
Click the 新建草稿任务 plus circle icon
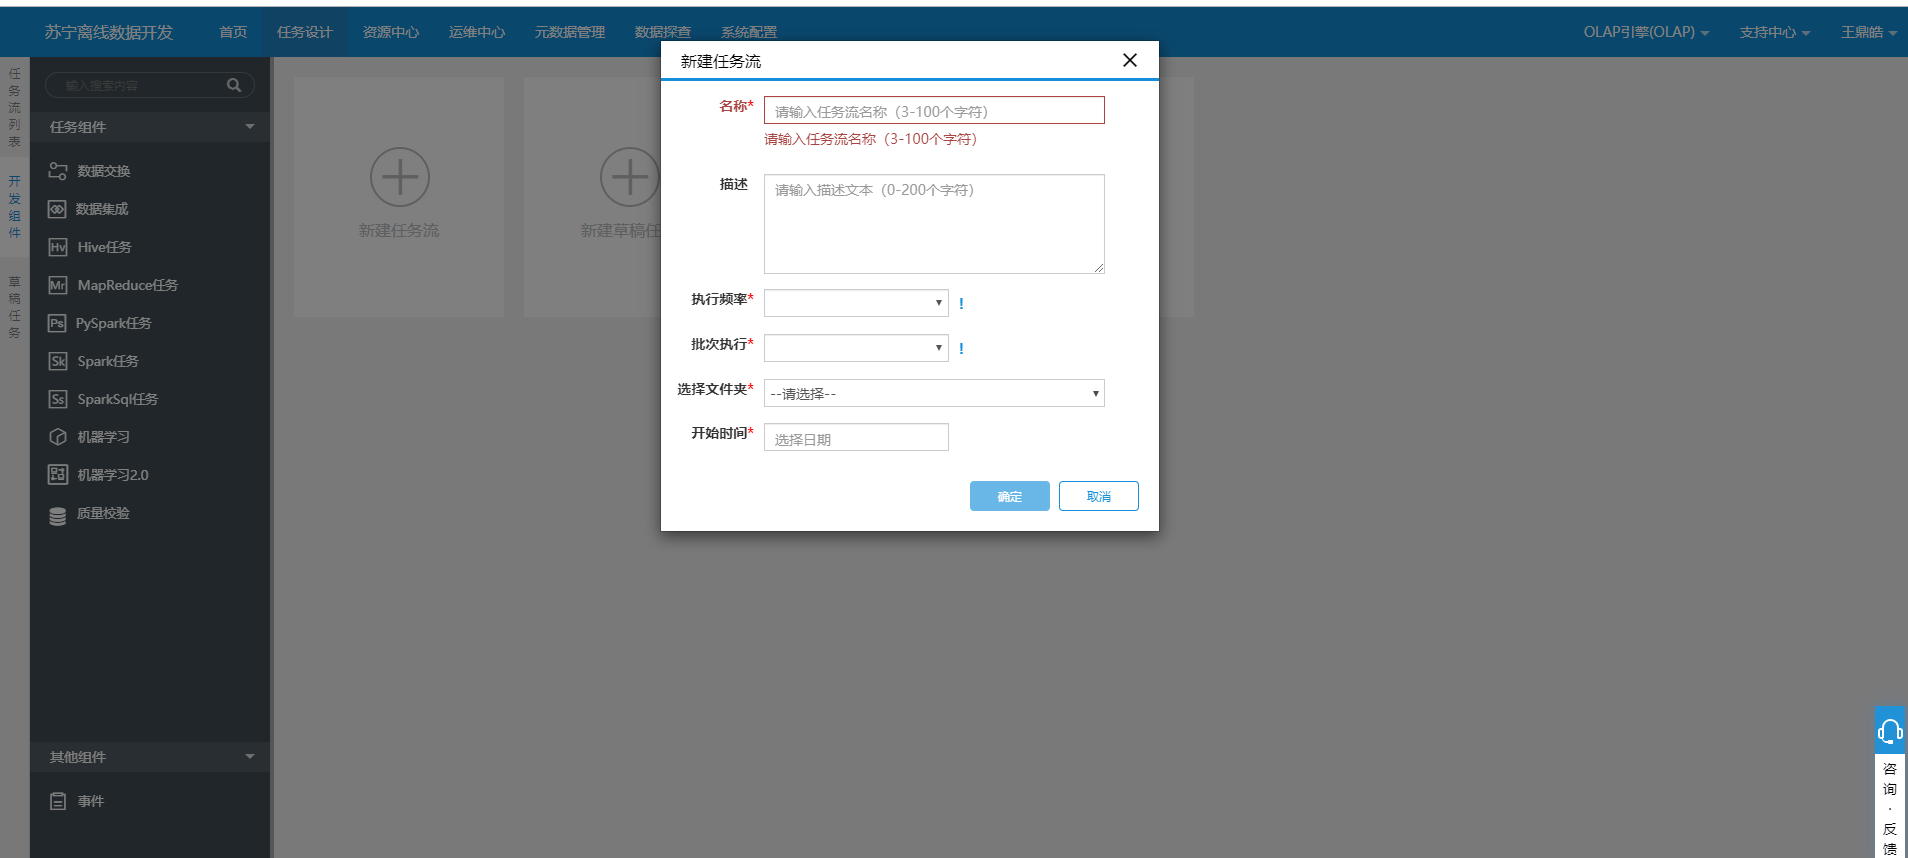tap(629, 177)
